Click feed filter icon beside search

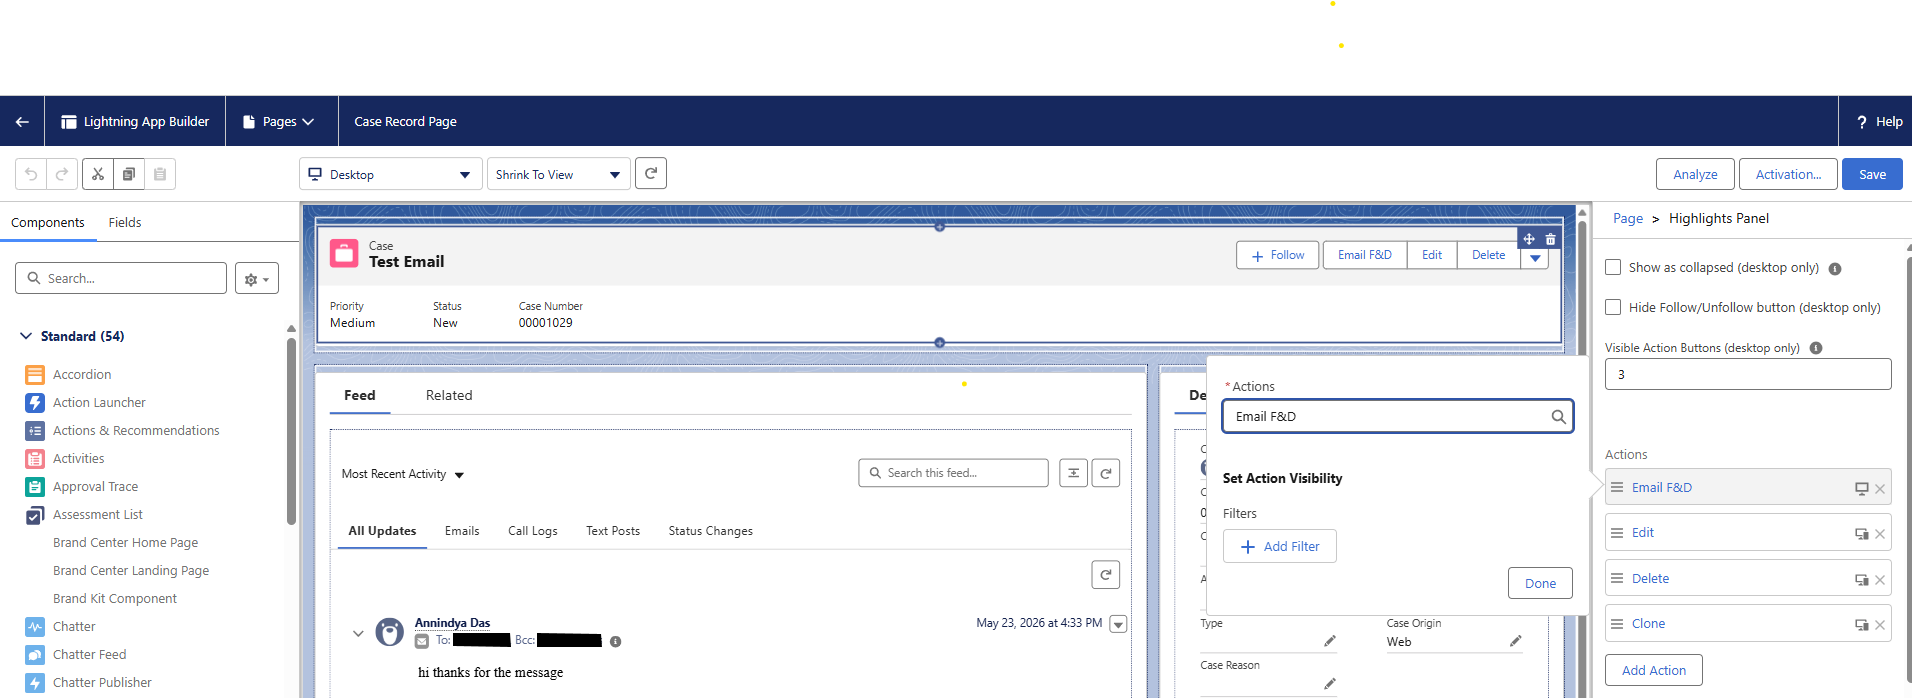click(x=1073, y=473)
